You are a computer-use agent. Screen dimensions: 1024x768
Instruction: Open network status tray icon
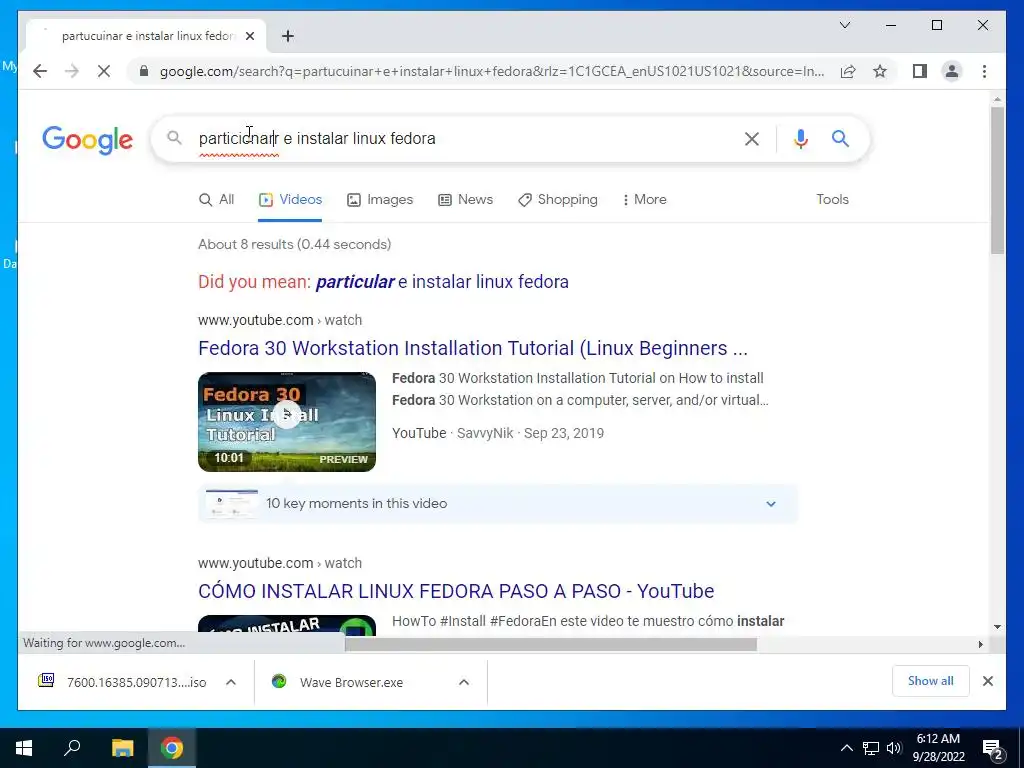coord(871,748)
